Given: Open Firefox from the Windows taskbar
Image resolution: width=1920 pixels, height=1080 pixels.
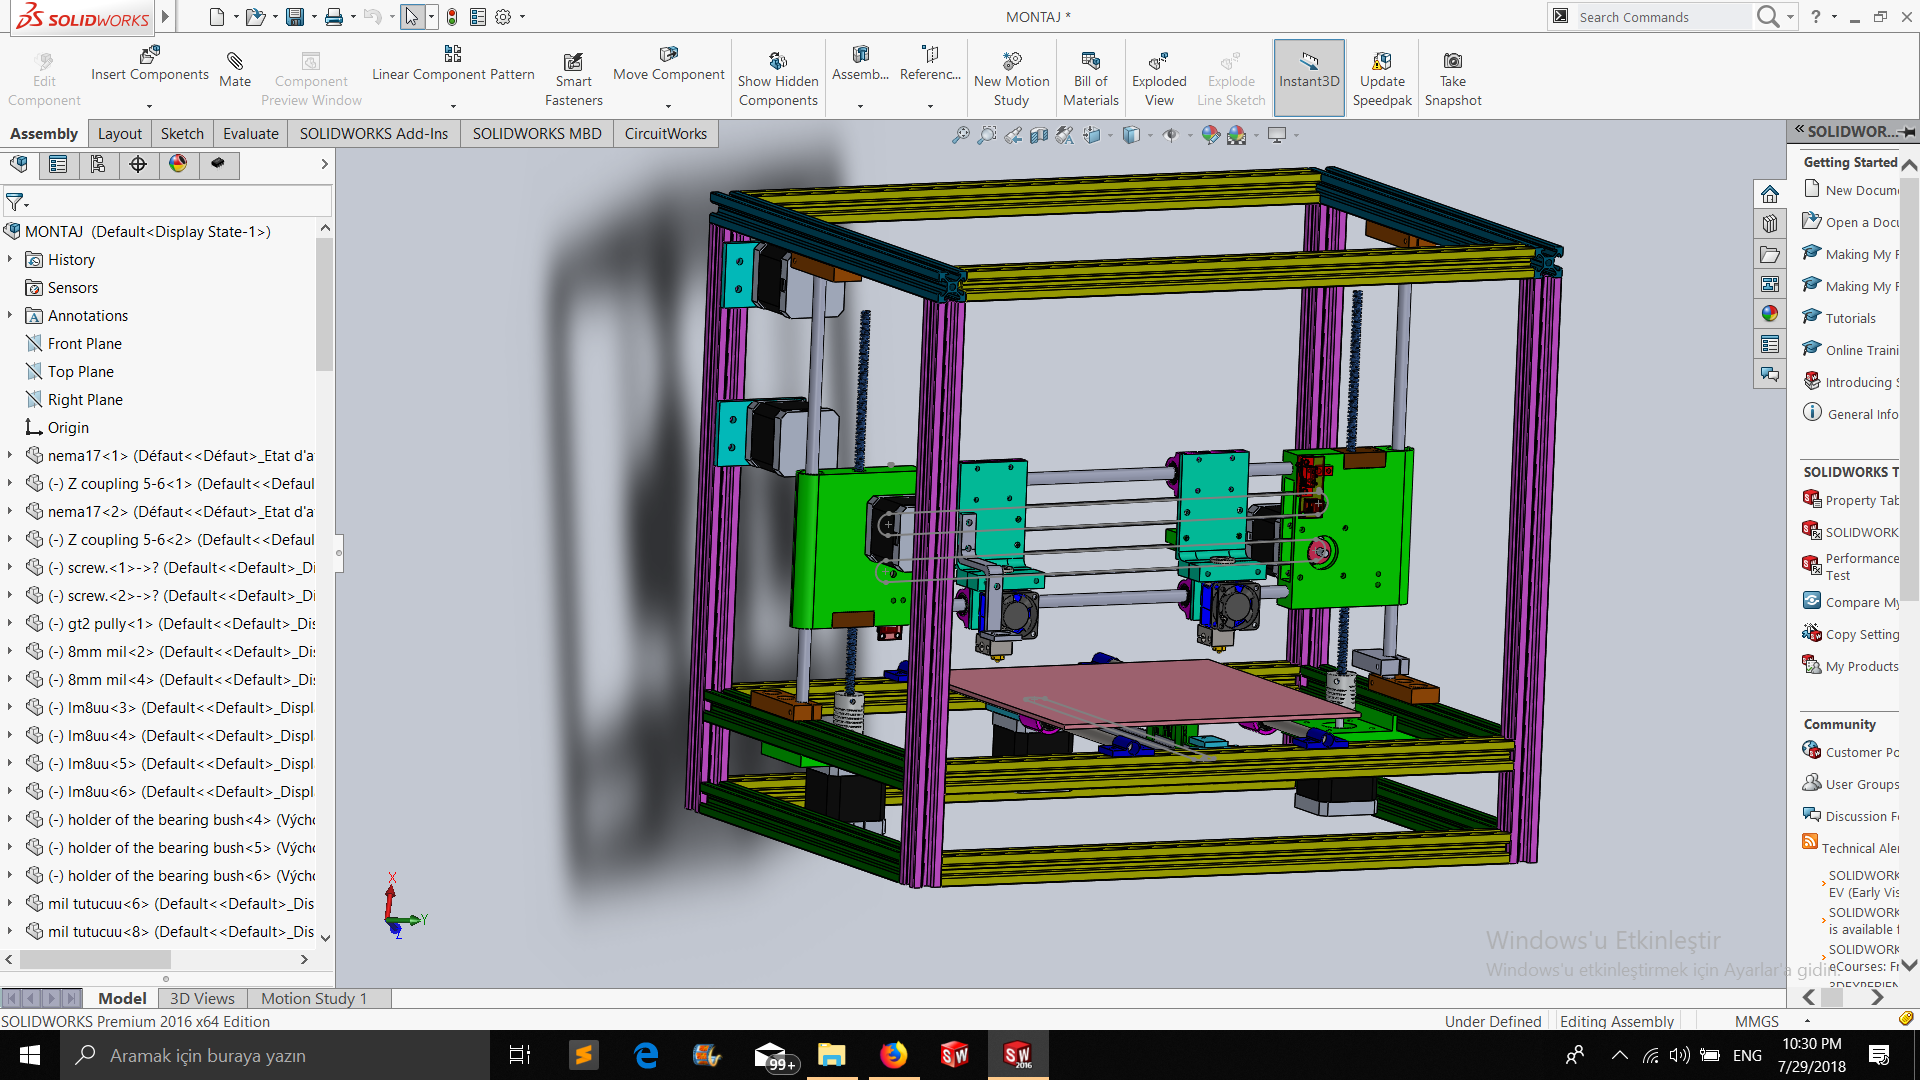Looking at the screenshot, I should pos(893,1055).
